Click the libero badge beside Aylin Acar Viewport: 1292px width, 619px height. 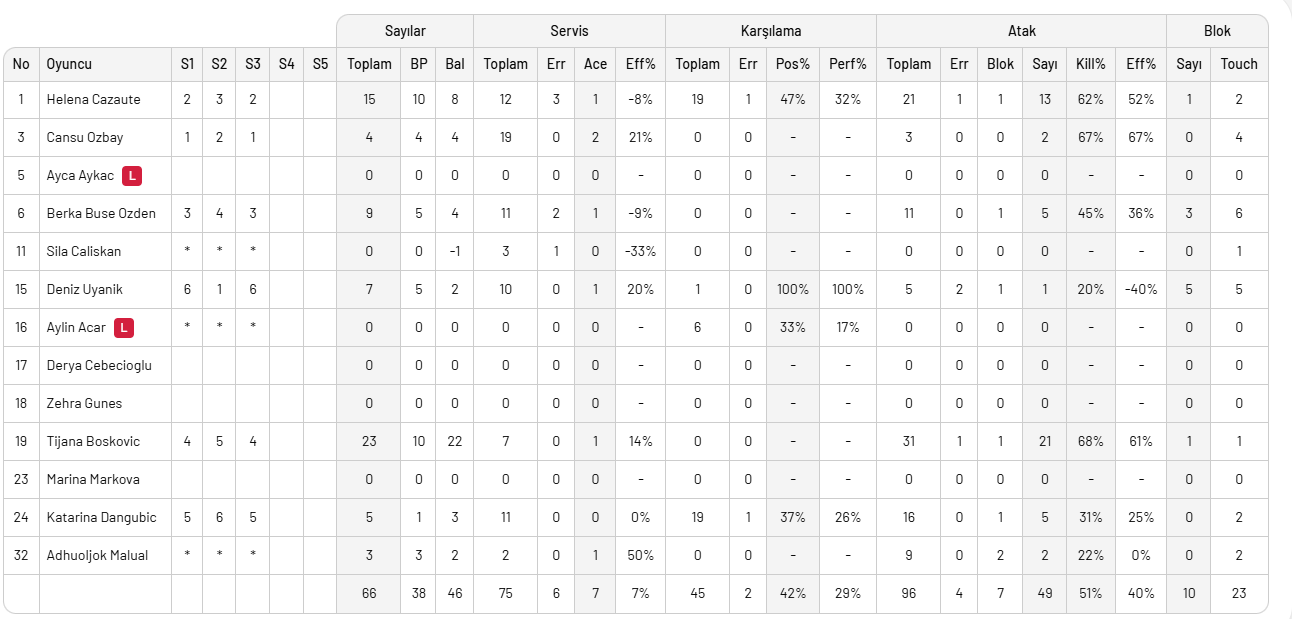123,328
